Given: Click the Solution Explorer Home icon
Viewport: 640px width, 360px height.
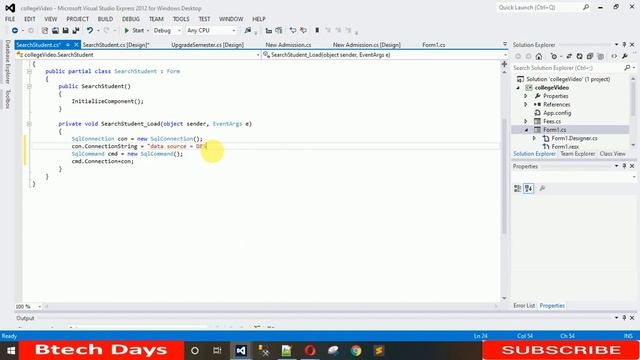Looking at the screenshot, I should 539,56.
